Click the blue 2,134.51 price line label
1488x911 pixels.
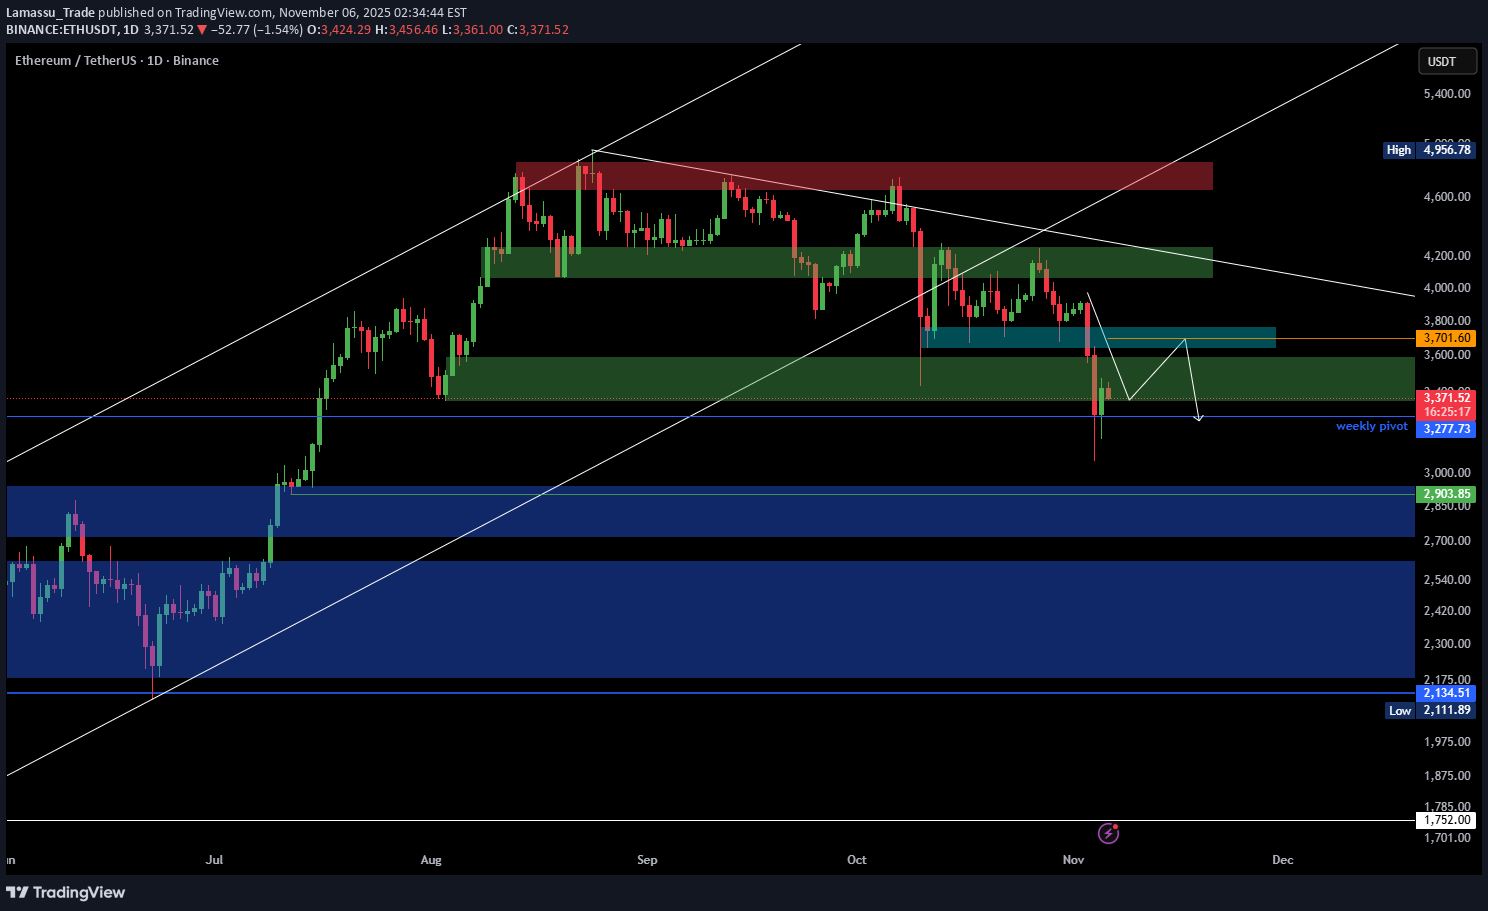pos(1446,692)
